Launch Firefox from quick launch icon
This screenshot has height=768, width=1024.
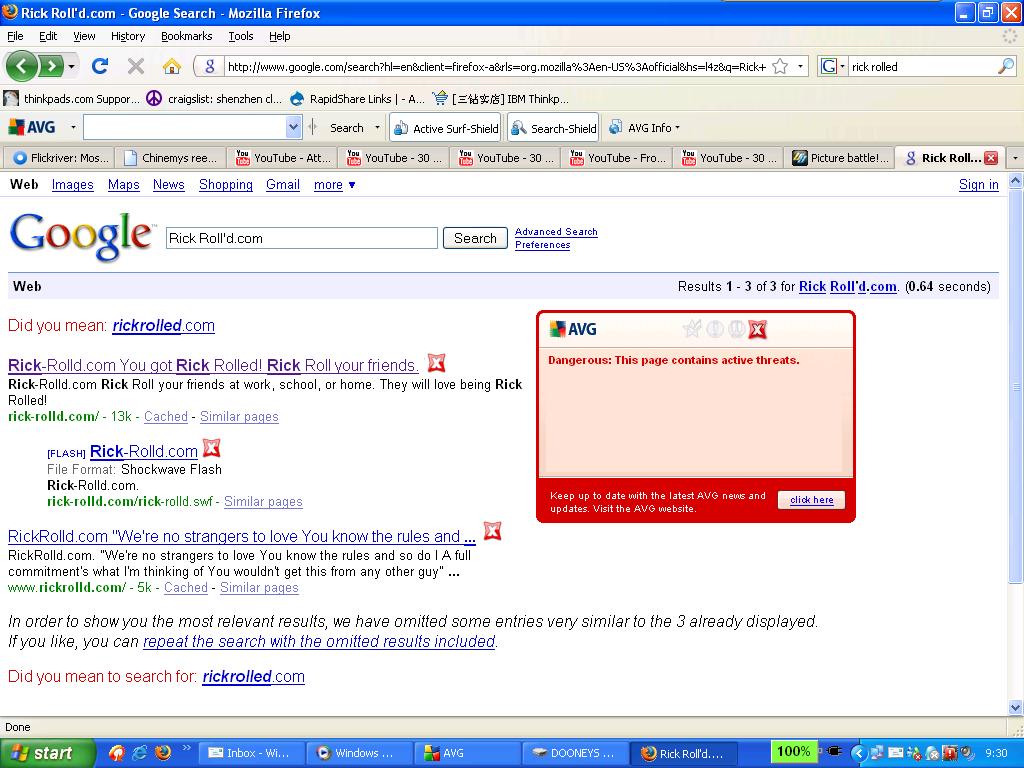[163, 753]
